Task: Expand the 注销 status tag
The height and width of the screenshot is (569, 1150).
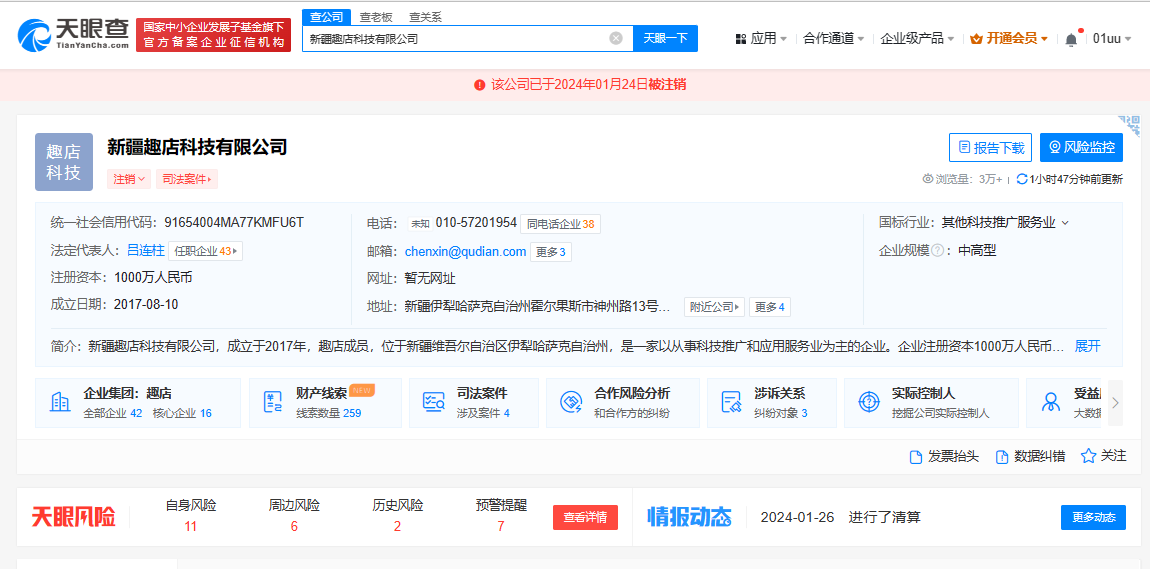Action: [x=129, y=179]
